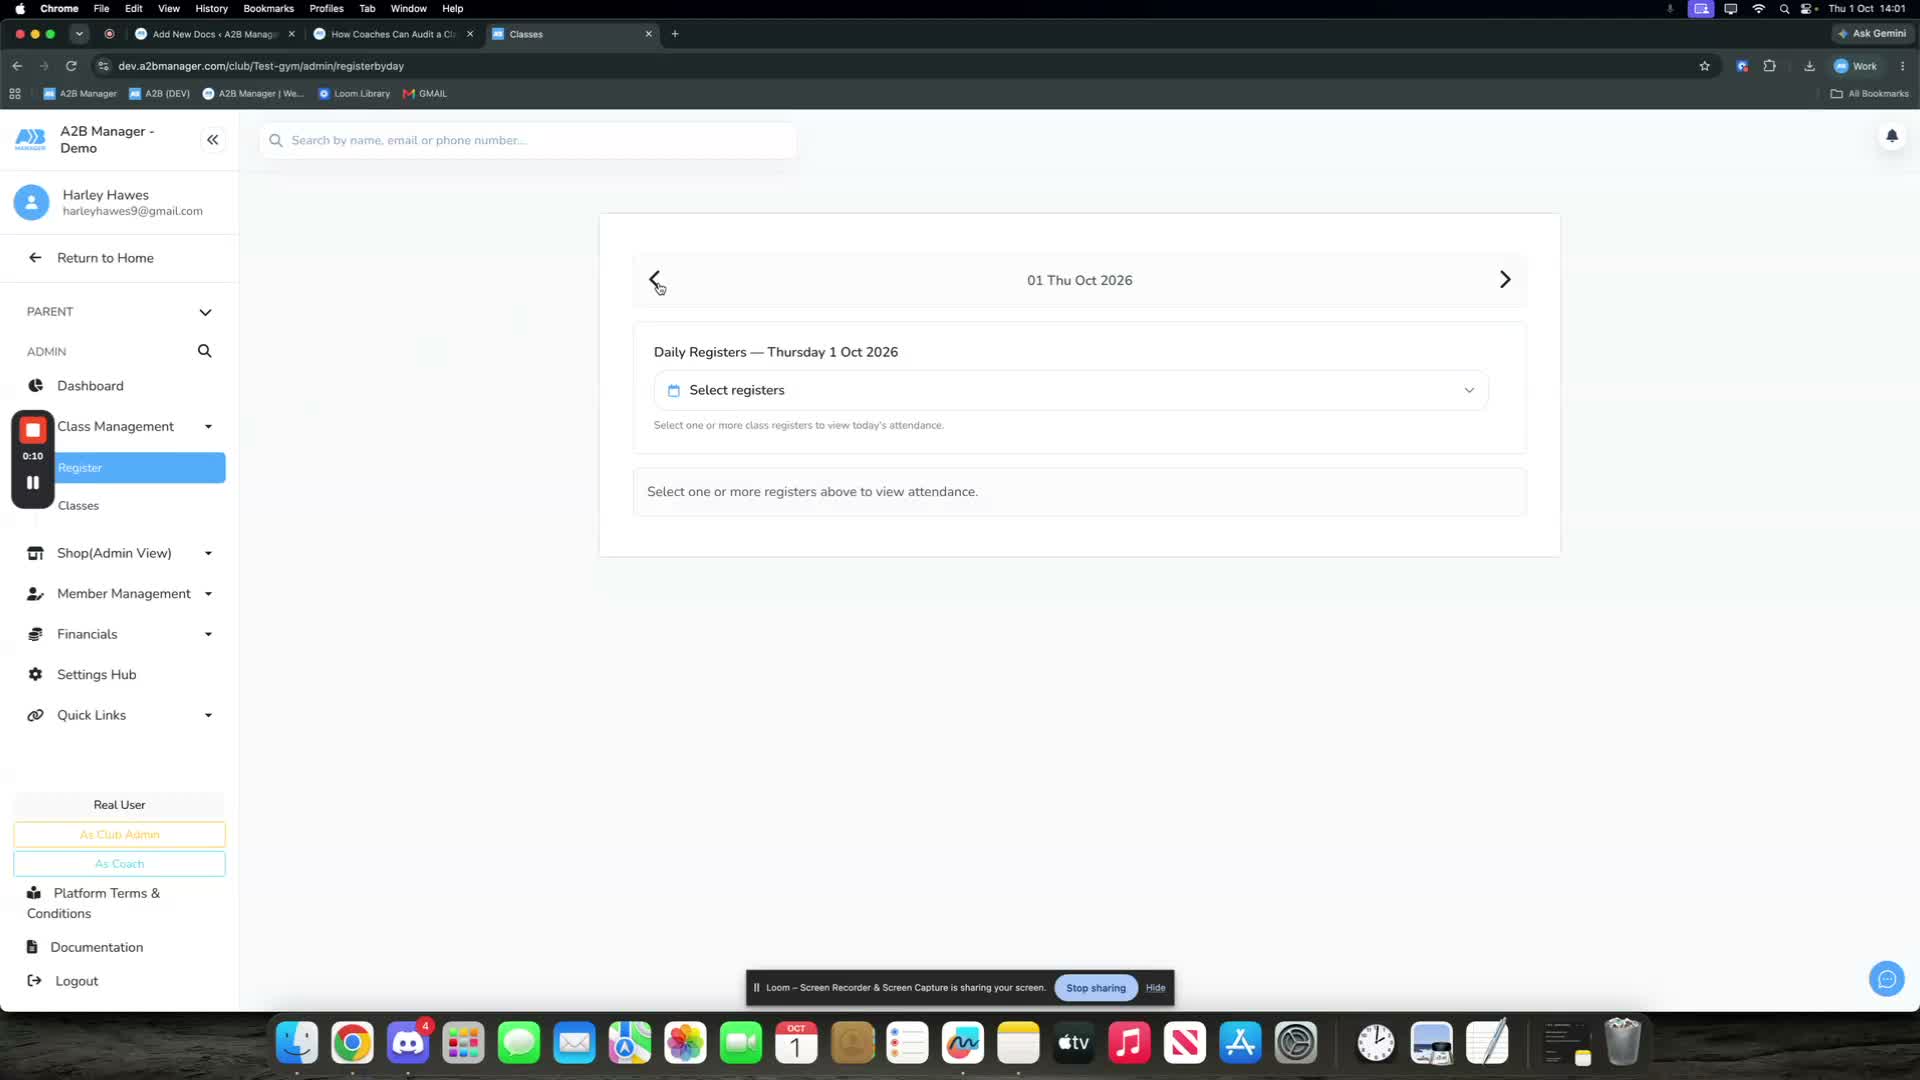Expand Financials menu
Viewport: 1920px width, 1080px height.
[x=208, y=634]
